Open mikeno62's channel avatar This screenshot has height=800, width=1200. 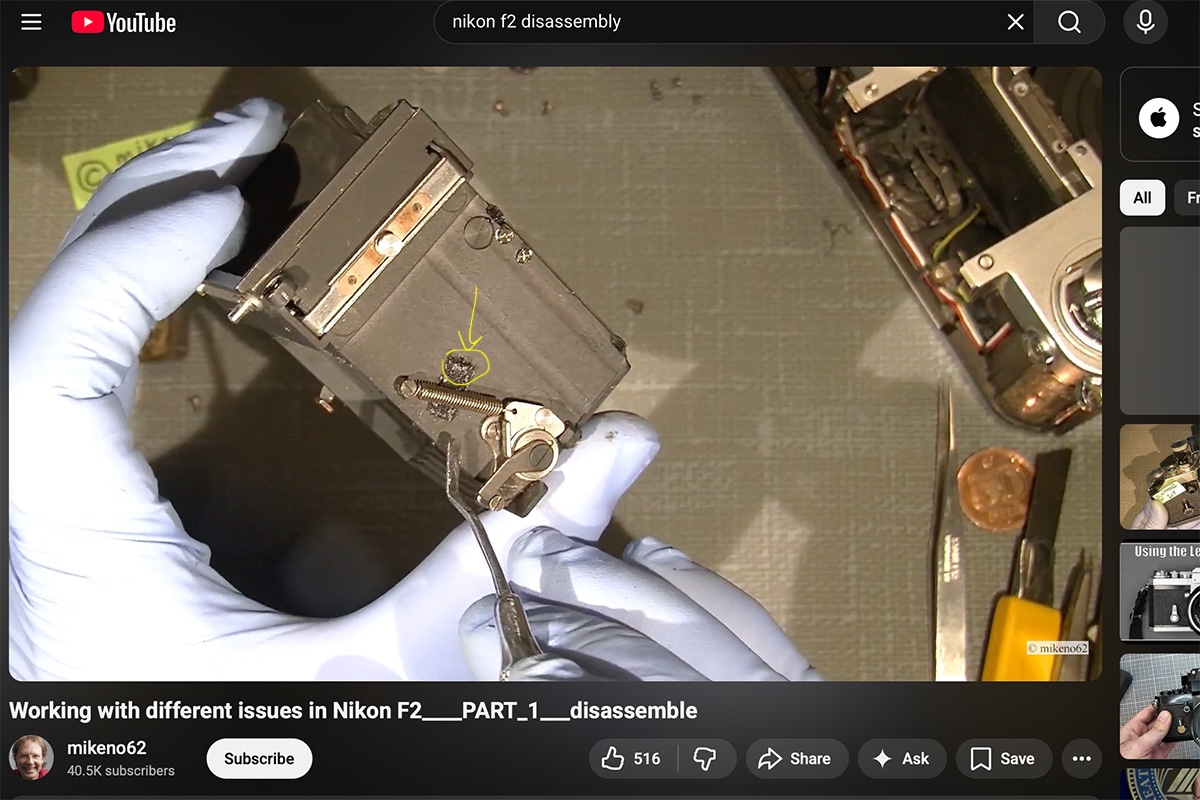pyautogui.click(x=33, y=757)
